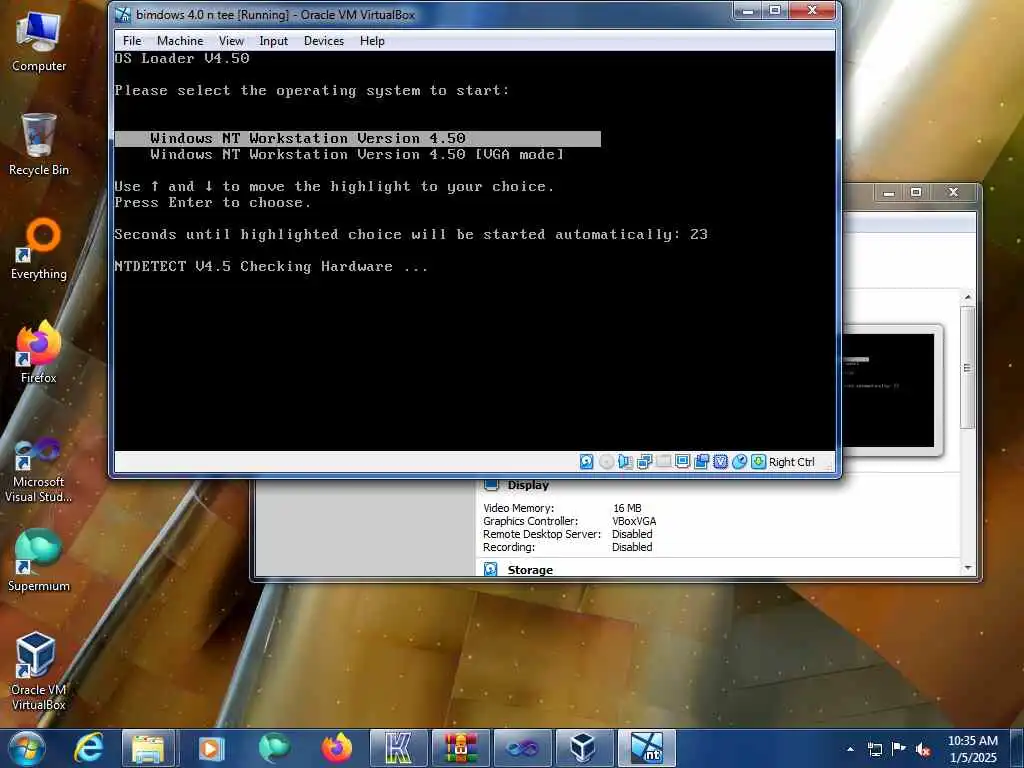The height and width of the screenshot is (768, 1024).
Task: Open the Input menu
Action: (273, 40)
